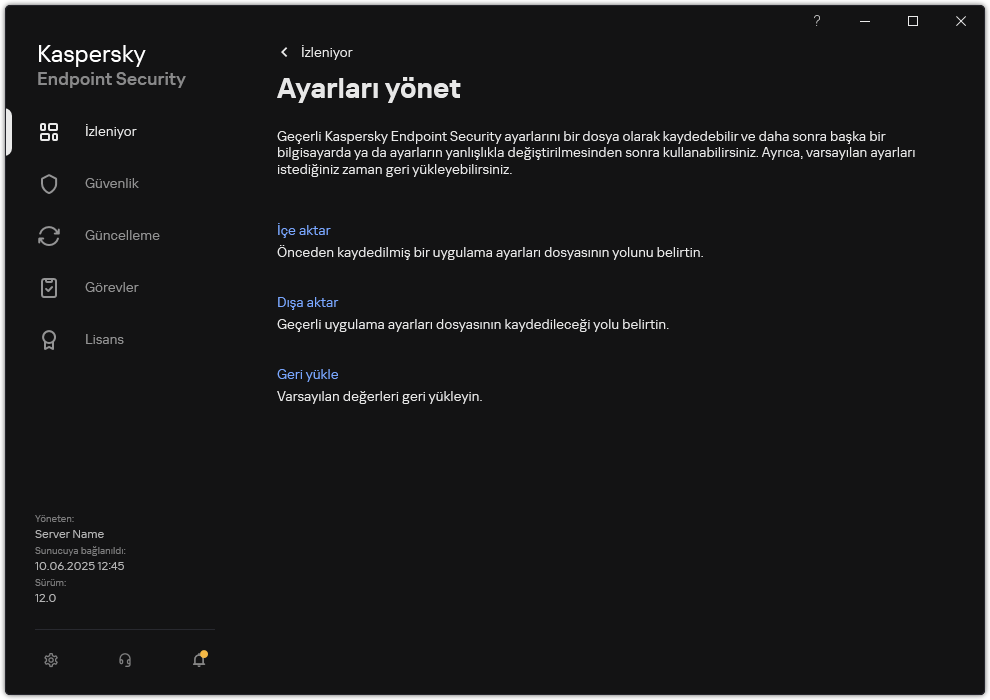This screenshot has height=700, width=990.
Task: Open Lisans via the ribbon badge icon
Action: point(49,339)
